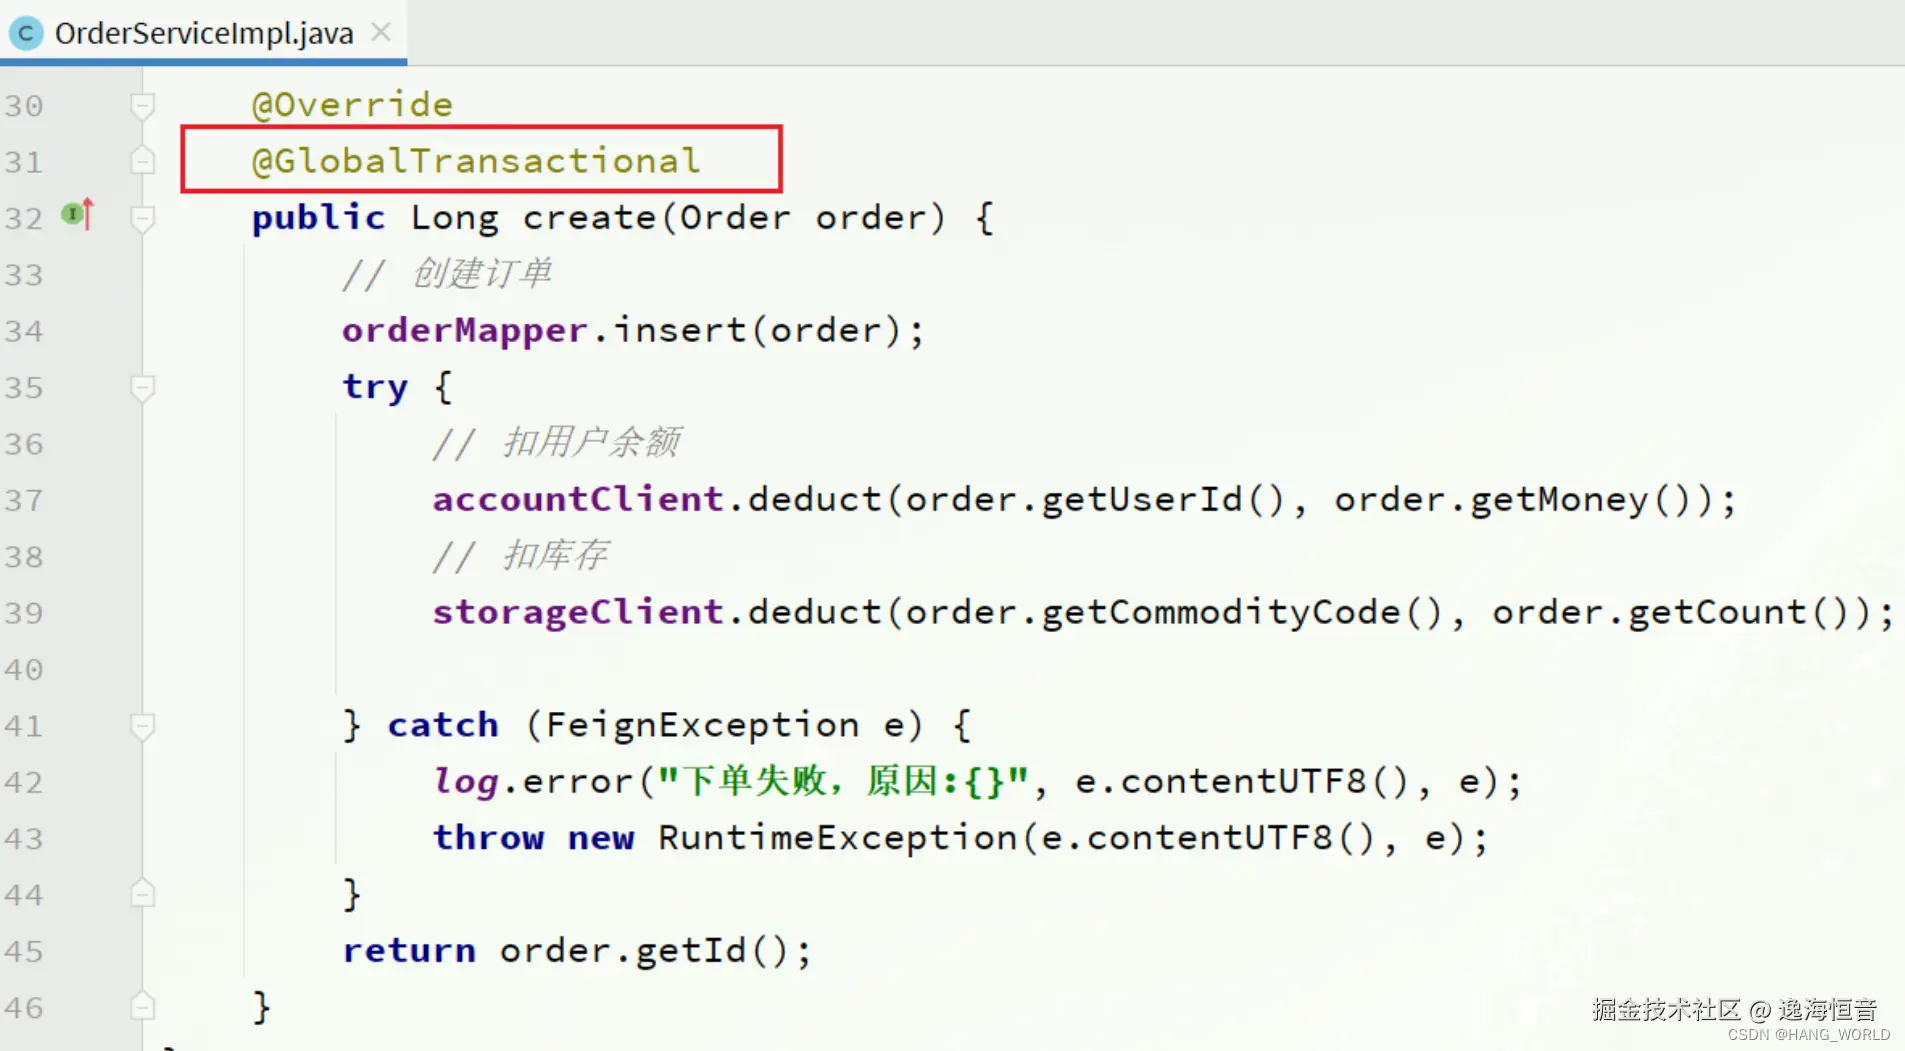Click the 'public' keyword on line 32
The height and width of the screenshot is (1051, 1905).
(318, 218)
